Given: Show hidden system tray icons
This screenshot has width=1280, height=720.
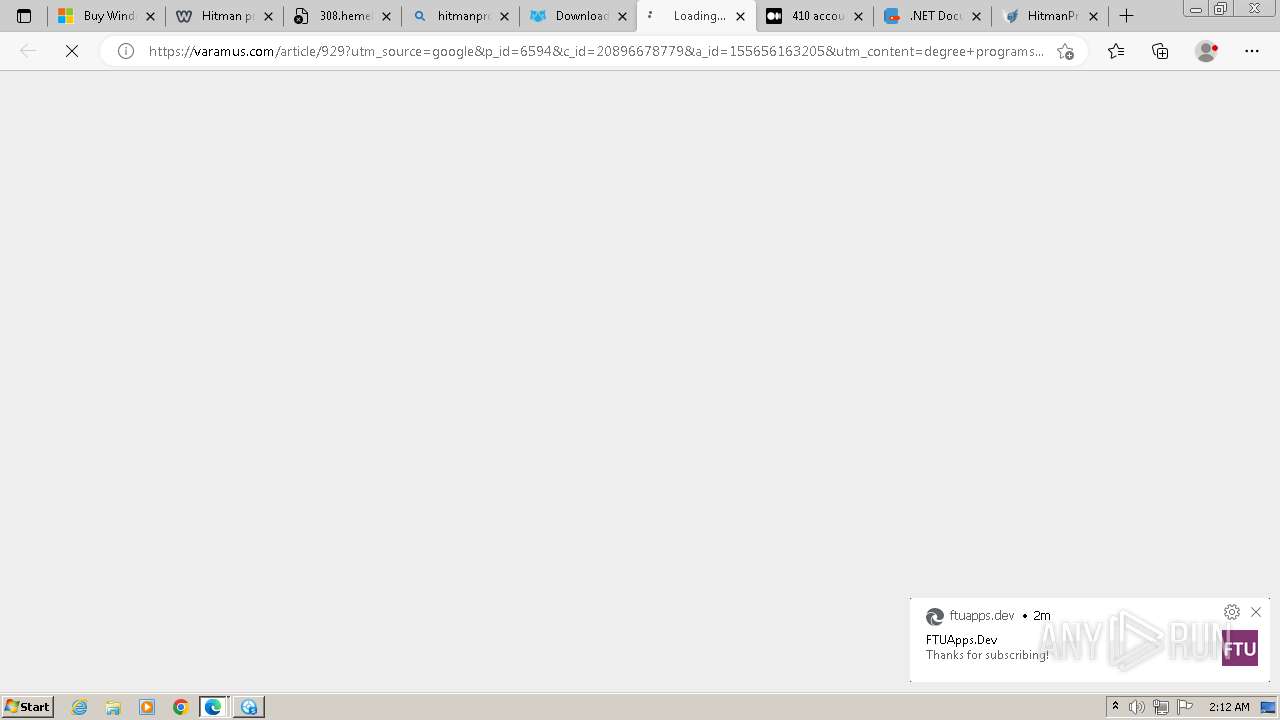Looking at the screenshot, I should coord(1116,707).
